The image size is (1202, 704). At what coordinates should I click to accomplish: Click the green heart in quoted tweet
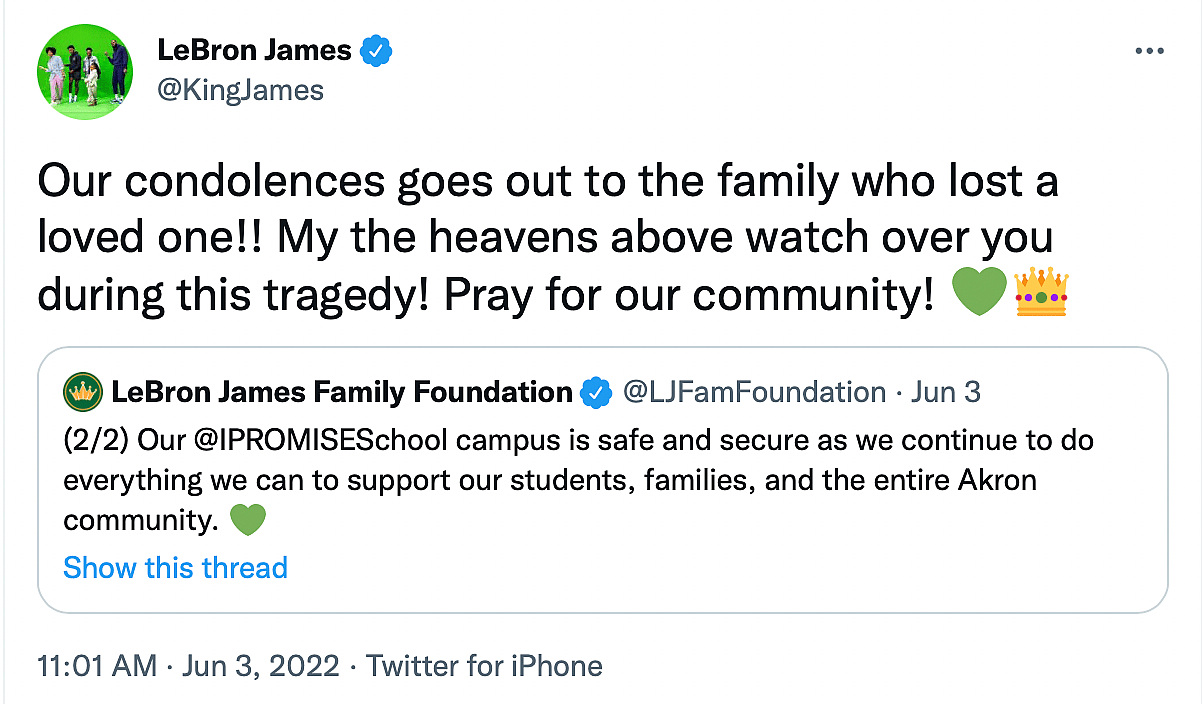pos(247,520)
